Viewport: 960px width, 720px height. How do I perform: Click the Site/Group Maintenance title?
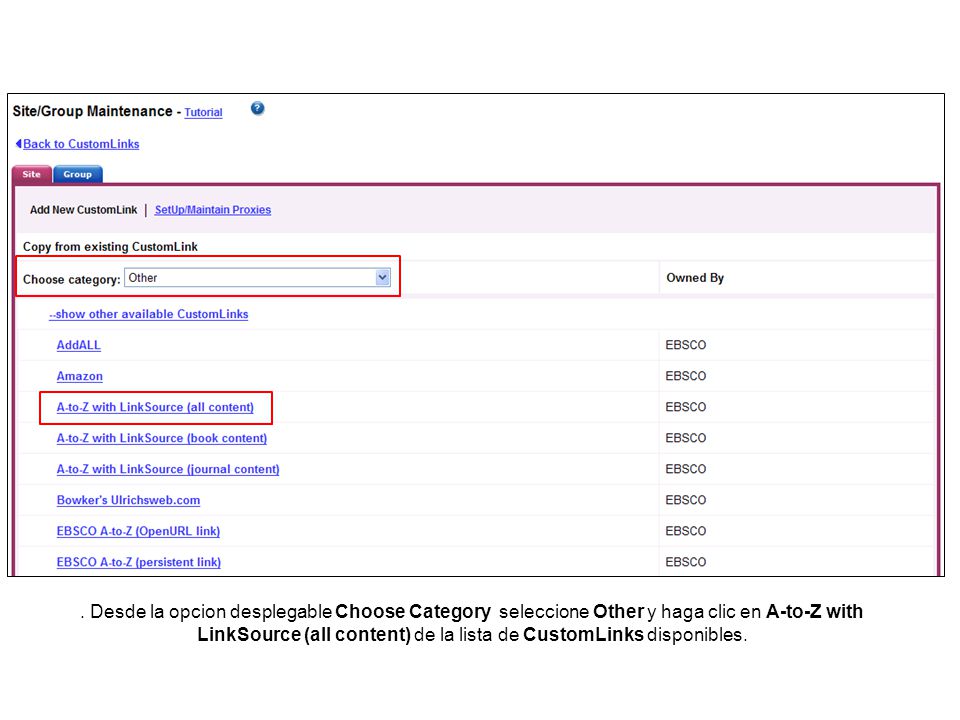(92, 111)
